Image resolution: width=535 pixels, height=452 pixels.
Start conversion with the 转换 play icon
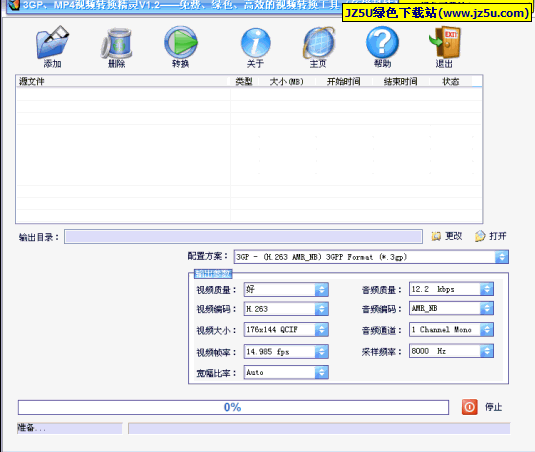click(181, 43)
